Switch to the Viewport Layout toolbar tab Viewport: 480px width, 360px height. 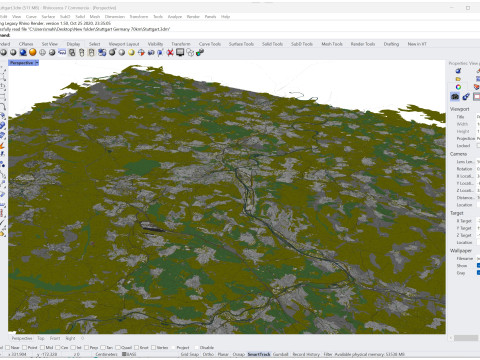(124, 44)
